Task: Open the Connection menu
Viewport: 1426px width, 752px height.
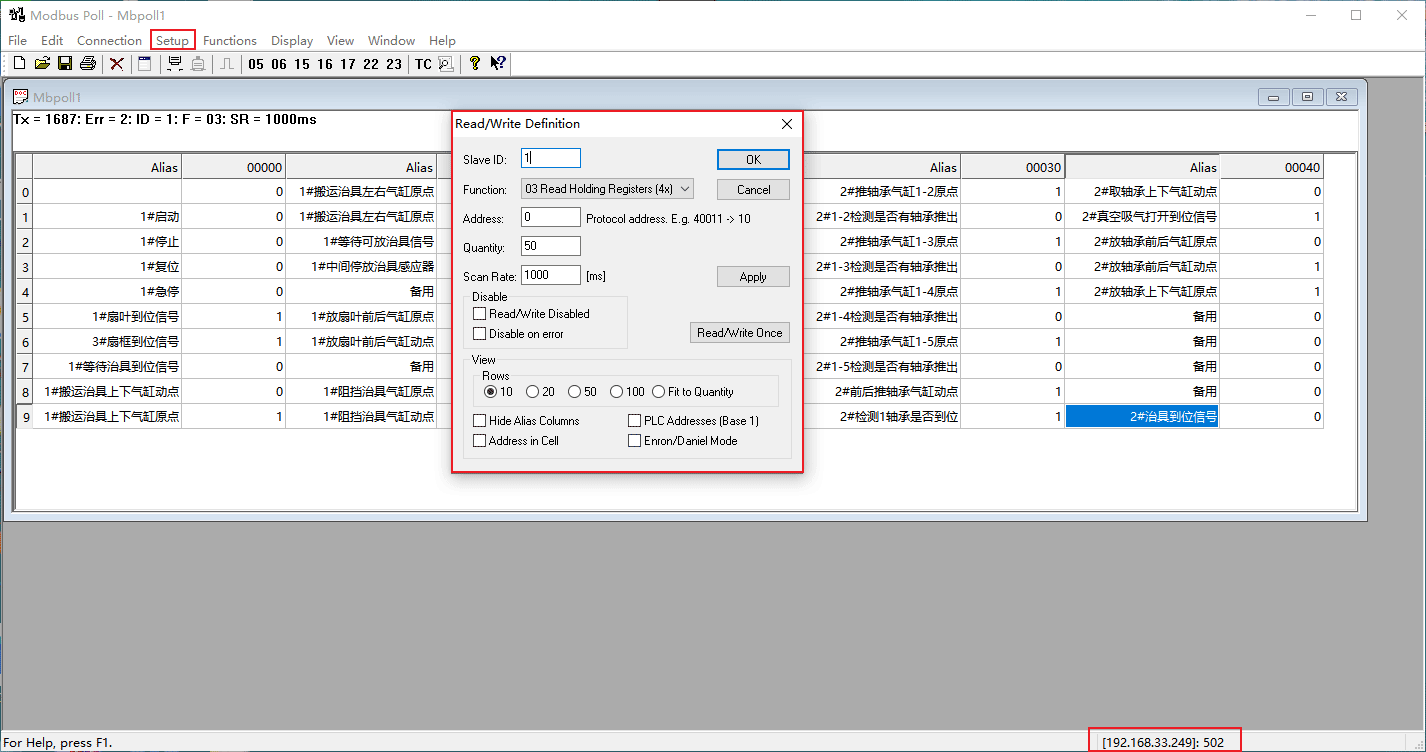Action: click(109, 41)
